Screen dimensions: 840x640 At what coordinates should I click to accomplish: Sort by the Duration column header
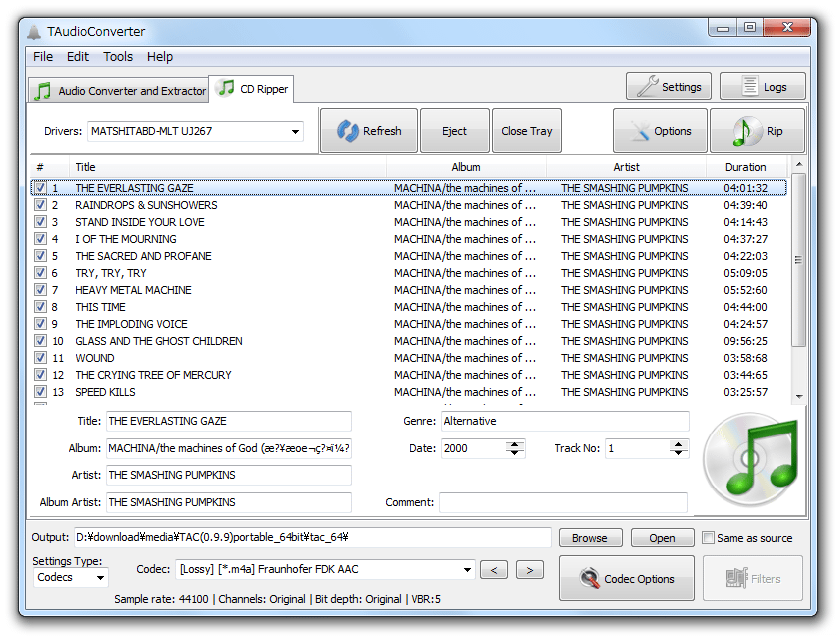[x=746, y=167]
